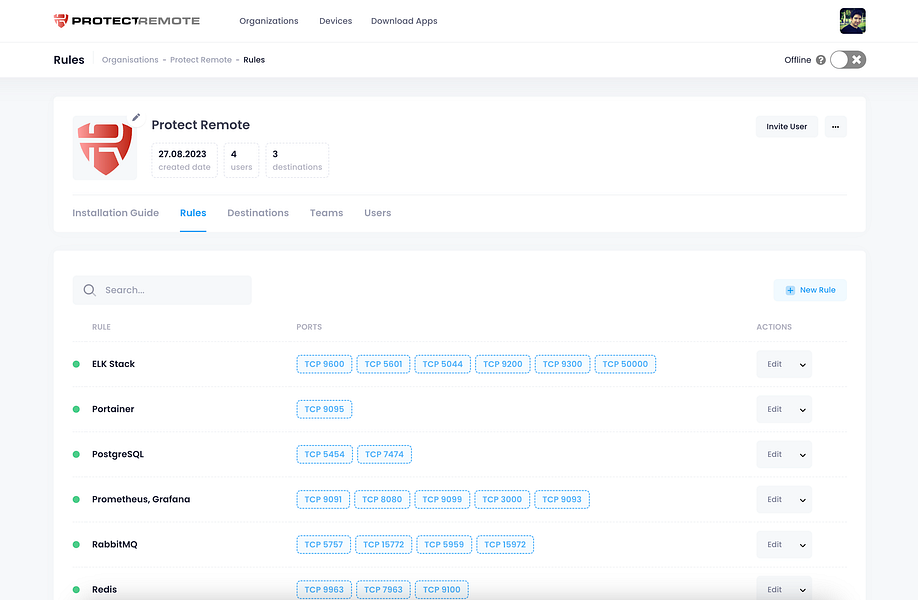Click the TCP 15772 port tag
This screenshot has height=600, width=918.
pos(383,544)
